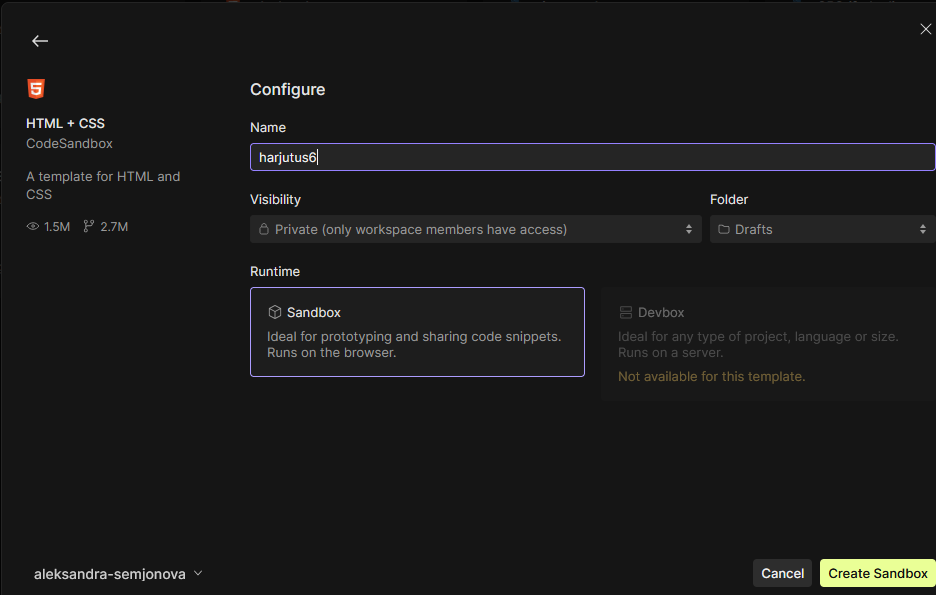Click the "Not available for this template" notice
The image size is (936, 595).
click(x=711, y=377)
